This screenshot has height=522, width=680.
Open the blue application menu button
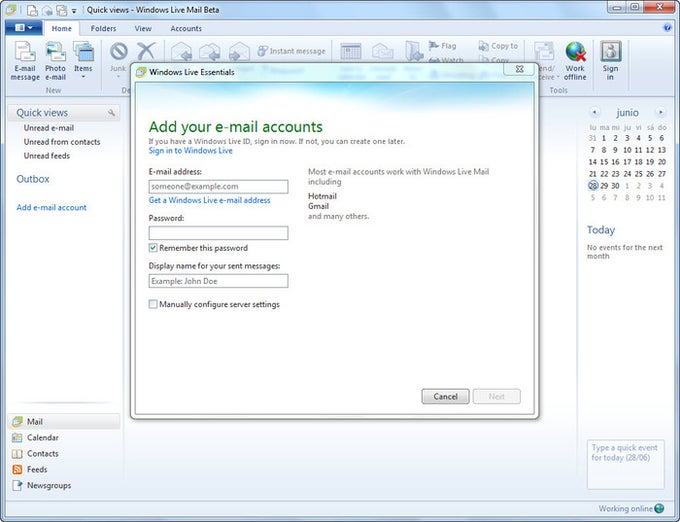23,28
